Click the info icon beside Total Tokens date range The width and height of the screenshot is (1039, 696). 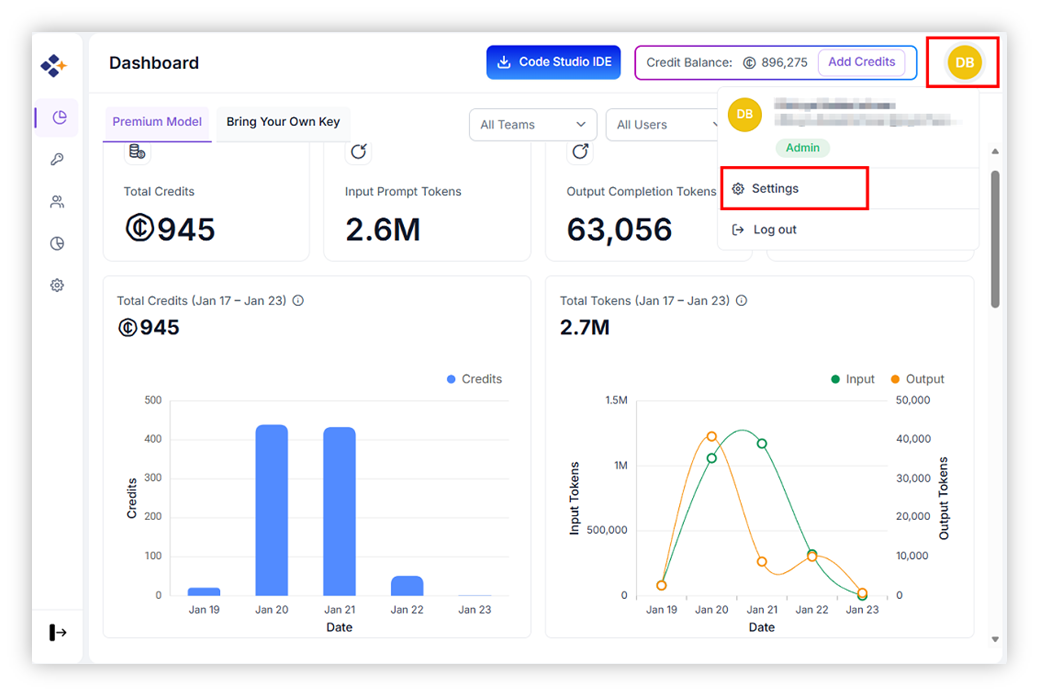(741, 301)
